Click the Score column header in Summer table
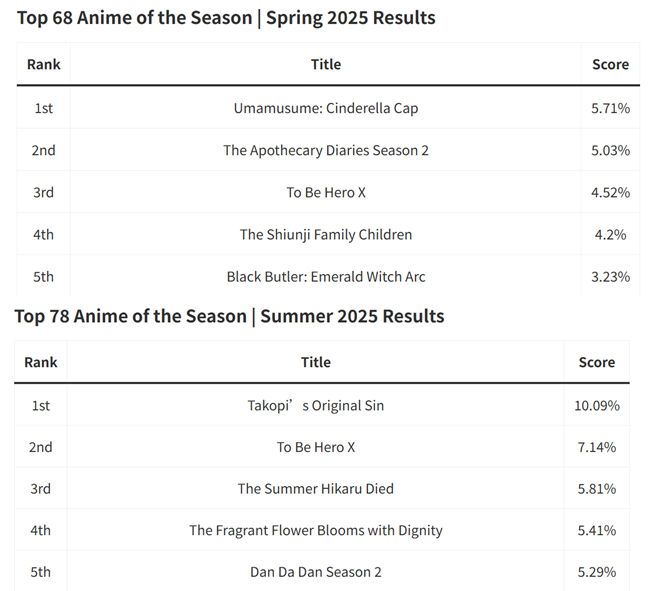The image size is (663, 591). point(597,362)
